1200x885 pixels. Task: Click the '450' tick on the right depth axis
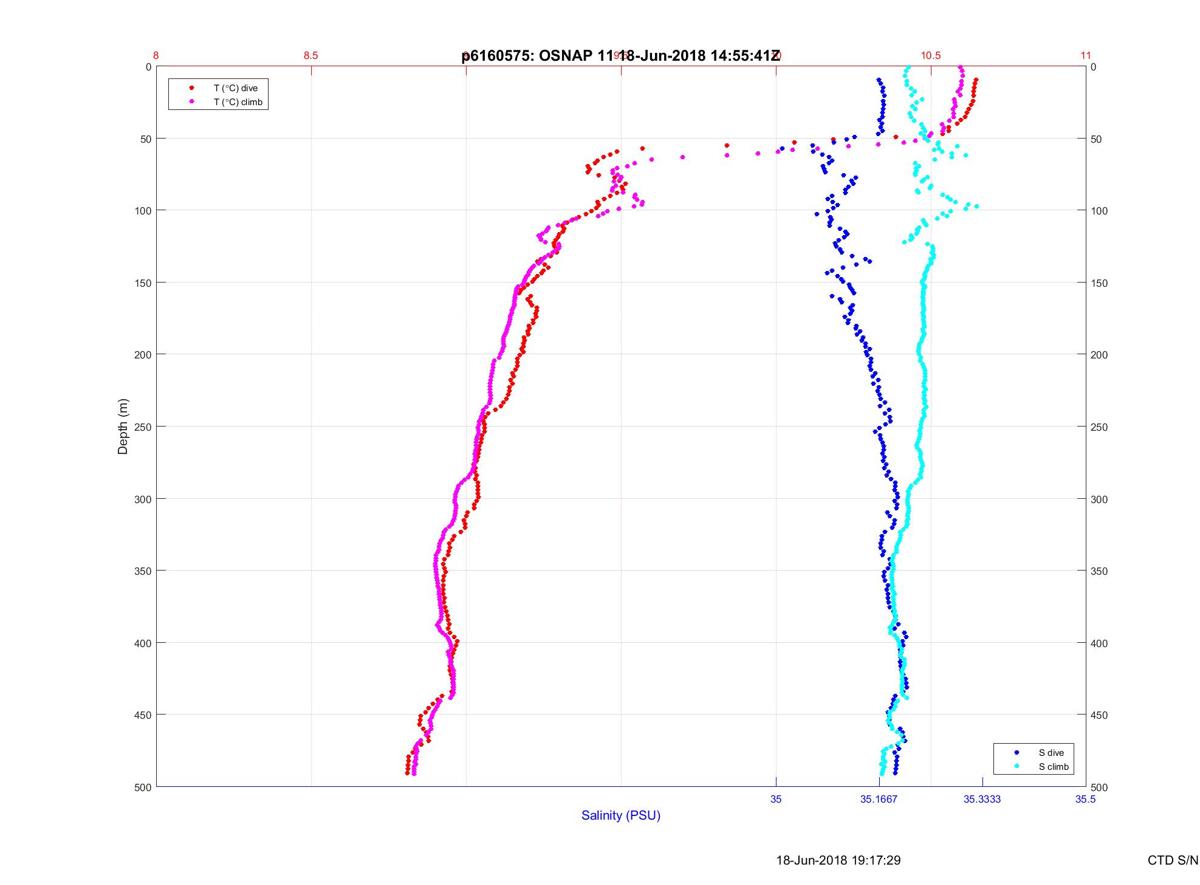pyautogui.click(x=1100, y=715)
